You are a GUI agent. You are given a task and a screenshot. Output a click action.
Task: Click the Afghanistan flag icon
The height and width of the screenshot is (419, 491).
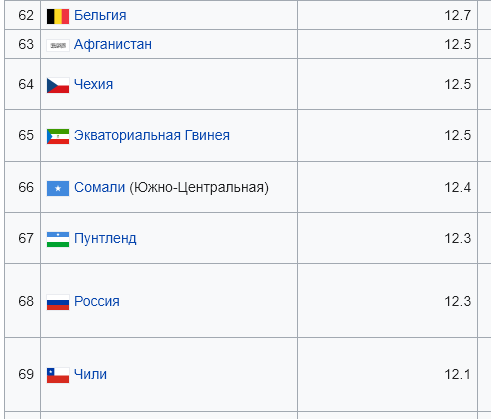[58, 45]
